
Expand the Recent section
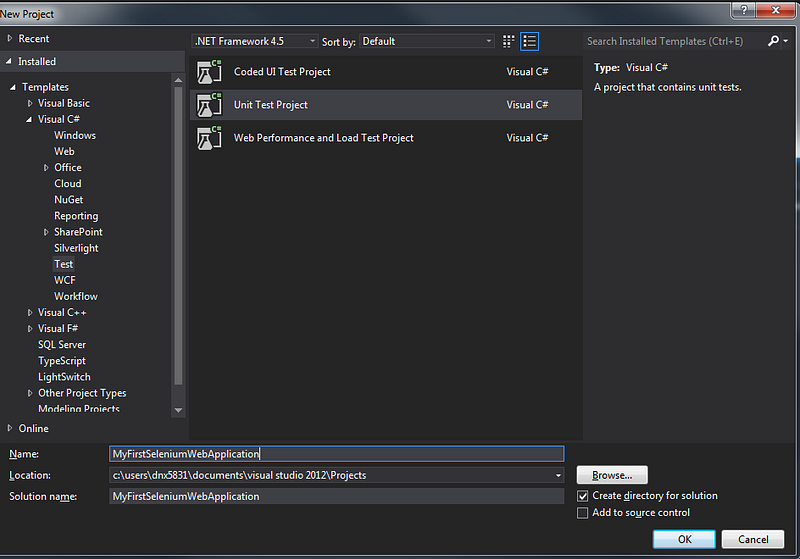pos(10,38)
